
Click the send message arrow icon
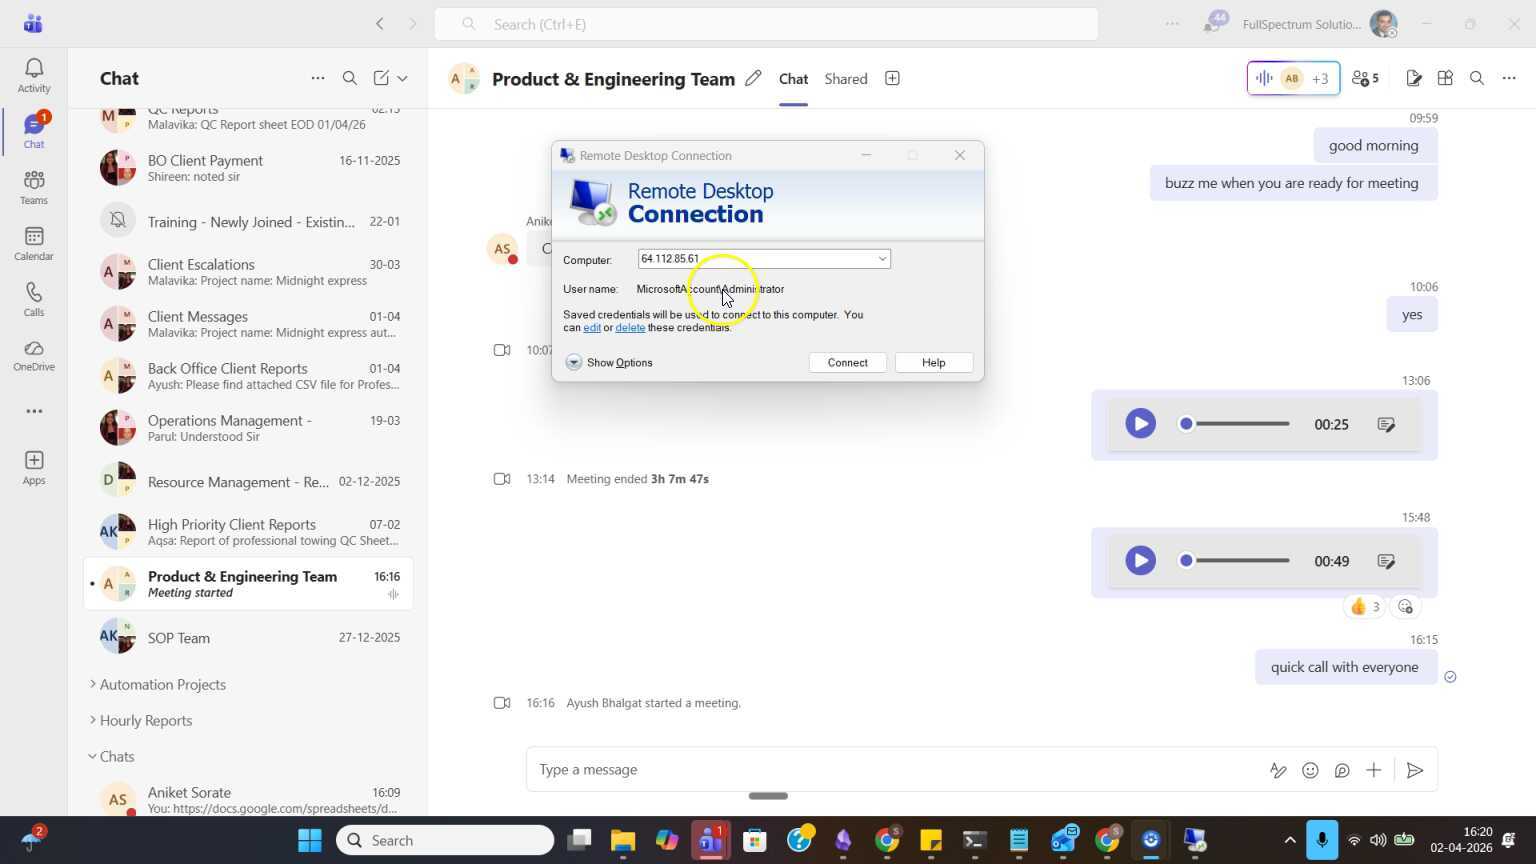1414,770
